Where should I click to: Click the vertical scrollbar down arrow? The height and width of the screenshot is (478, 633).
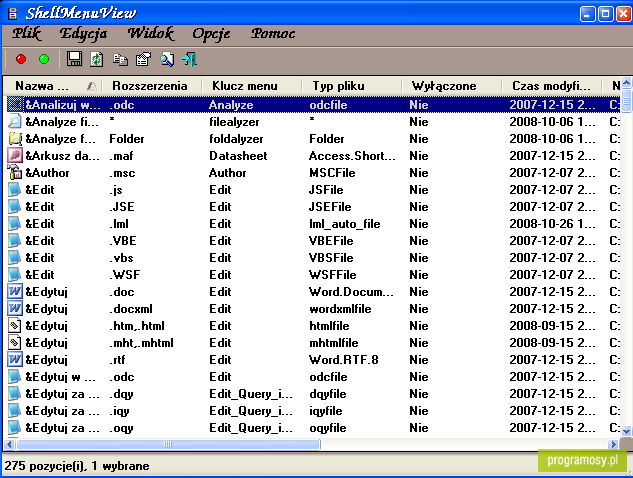point(626,432)
